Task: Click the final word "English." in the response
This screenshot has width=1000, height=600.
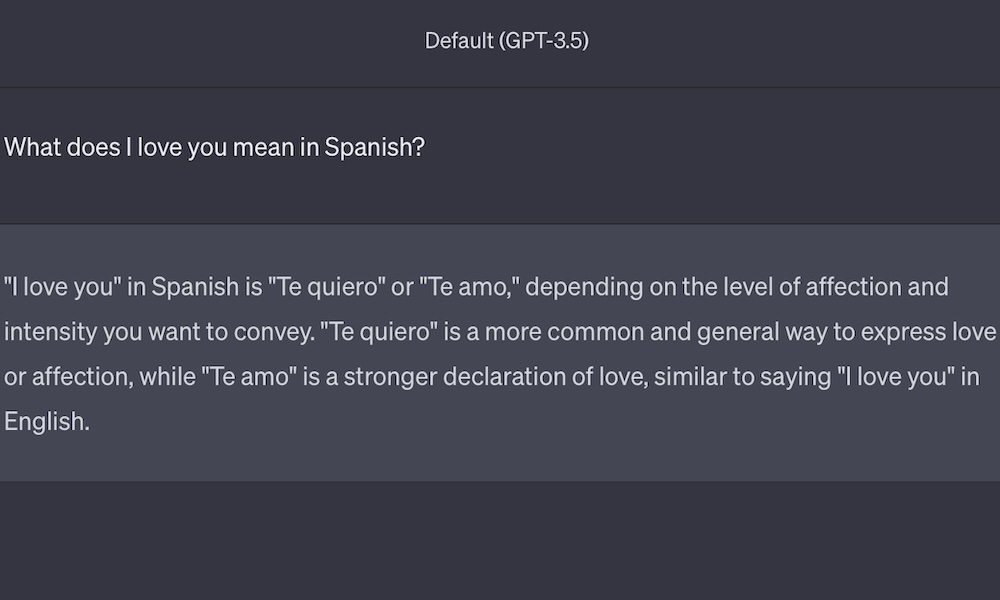Action: coord(47,421)
